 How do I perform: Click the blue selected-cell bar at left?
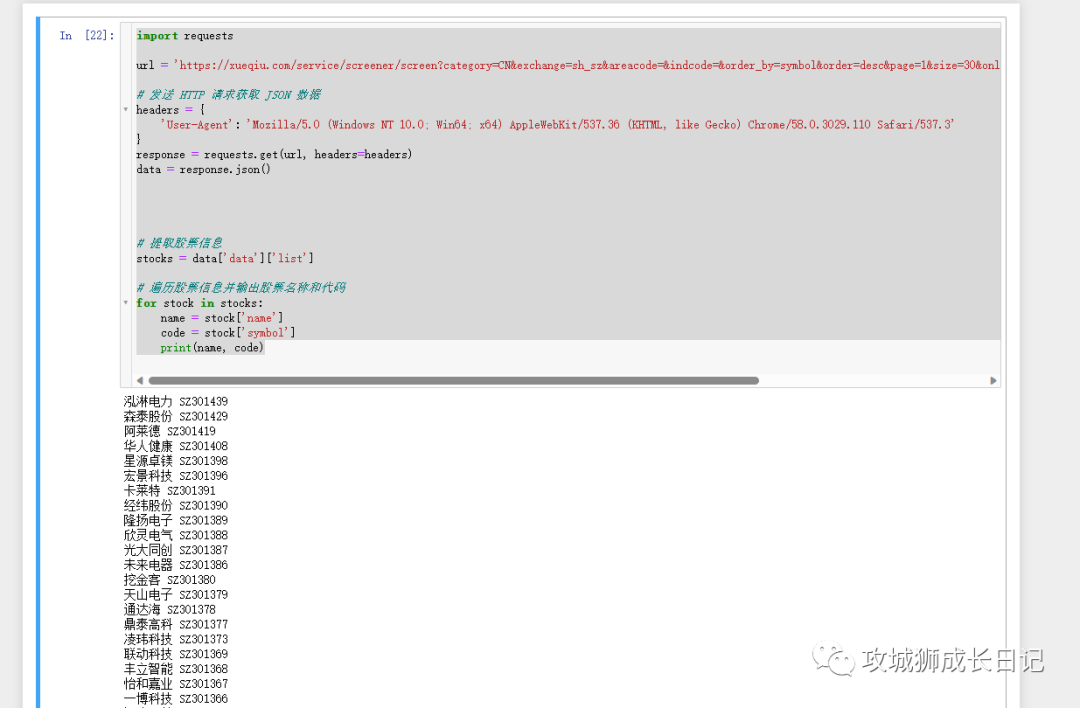click(38, 360)
